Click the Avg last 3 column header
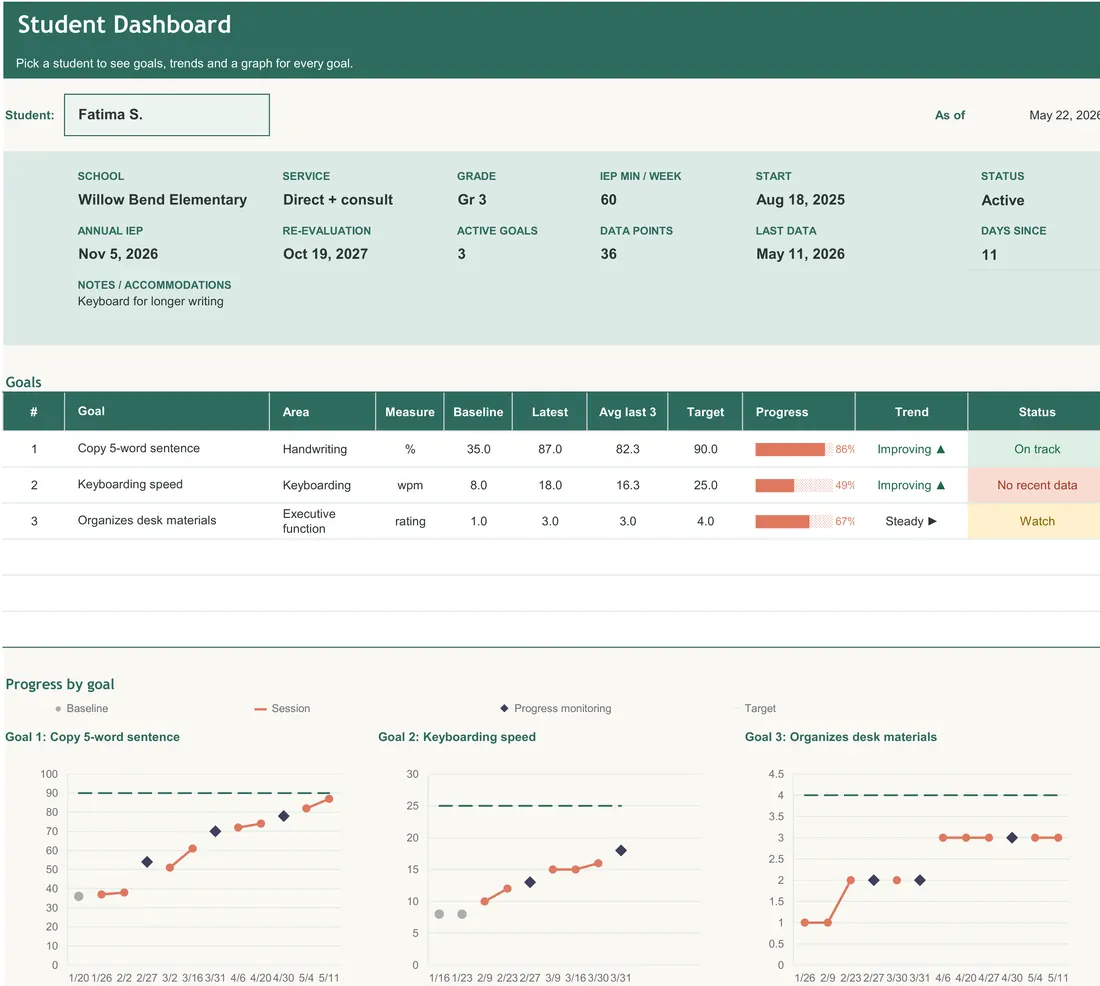This screenshot has height=986, width=1100. pos(628,411)
